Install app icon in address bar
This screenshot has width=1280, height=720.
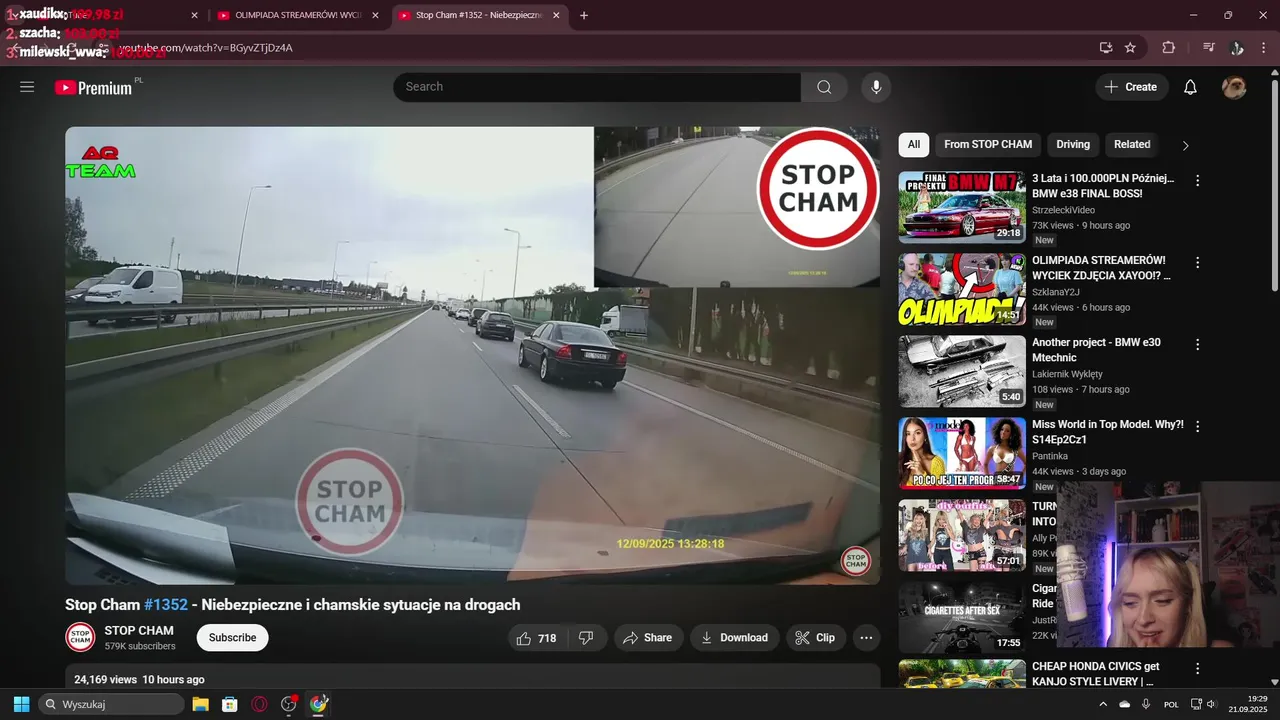coord(1105,47)
